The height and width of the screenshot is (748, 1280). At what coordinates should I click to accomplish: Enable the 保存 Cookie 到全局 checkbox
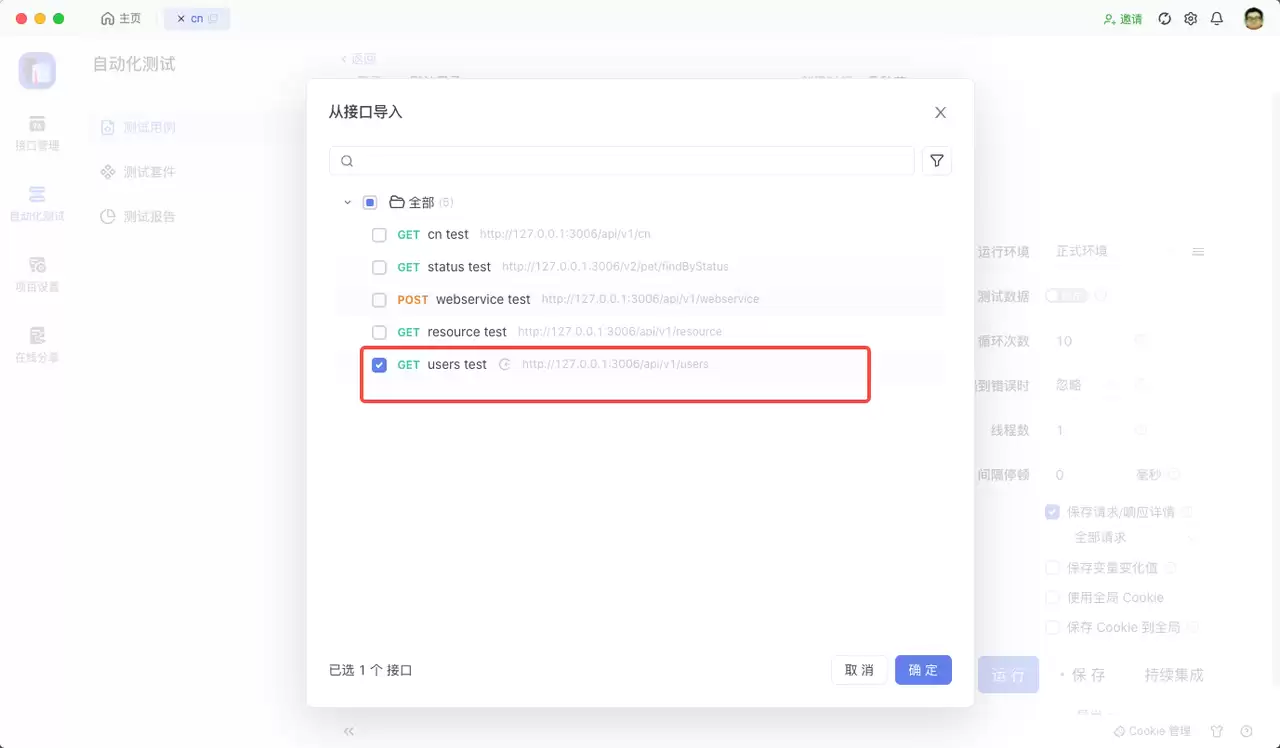[x=1052, y=628]
